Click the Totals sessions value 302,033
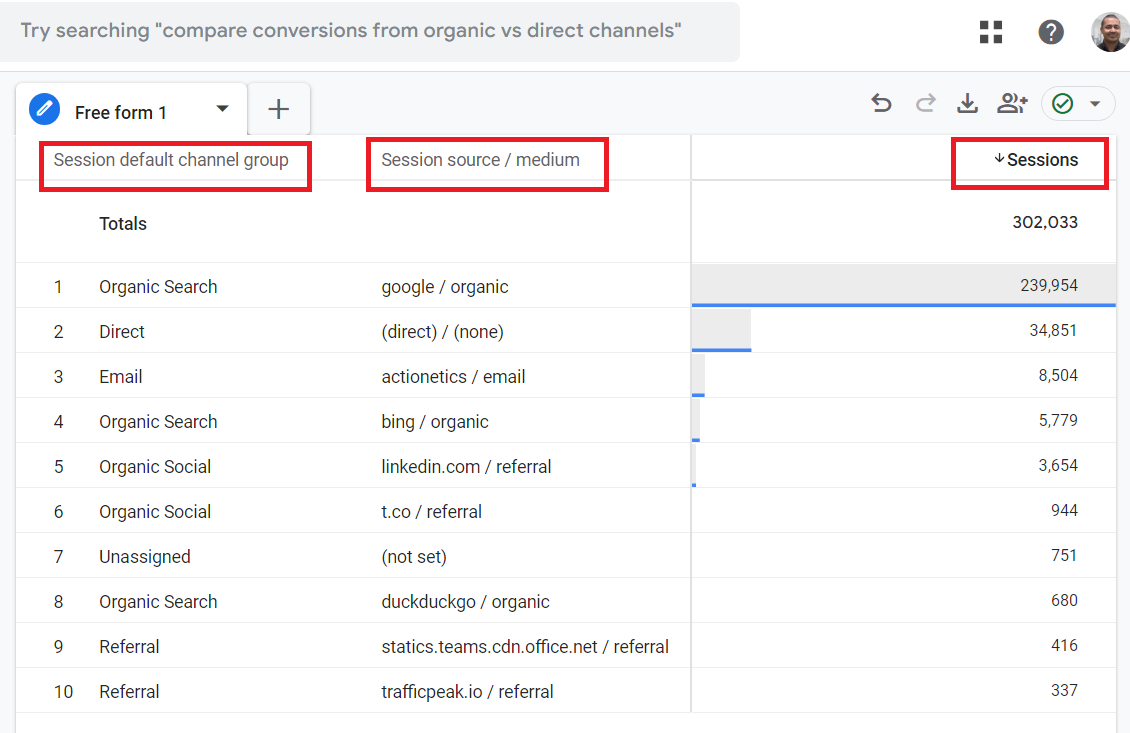Viewport: 1130px width, 733px height. pyautogui.click(x=1045, y=223)
